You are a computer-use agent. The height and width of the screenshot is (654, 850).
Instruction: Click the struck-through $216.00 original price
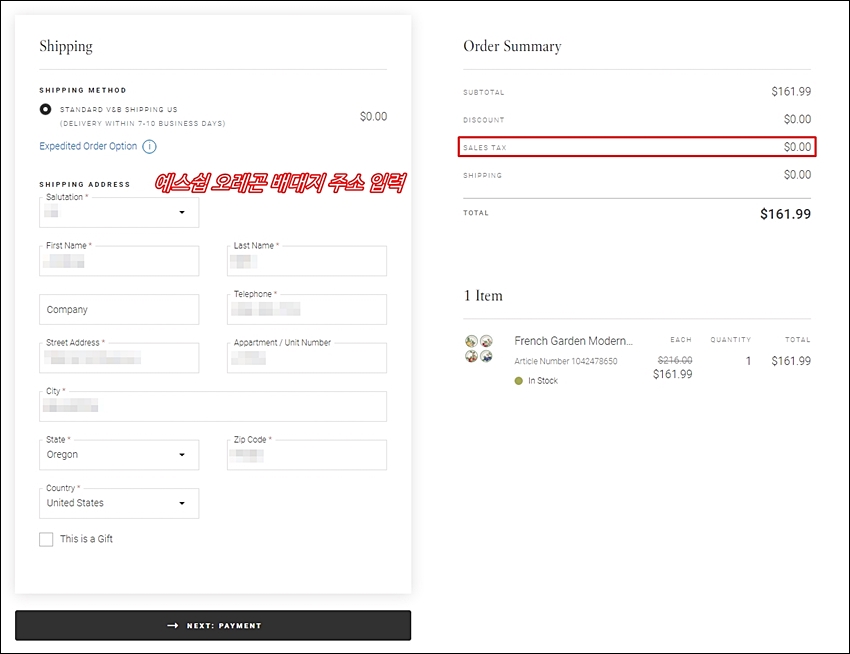675,360
